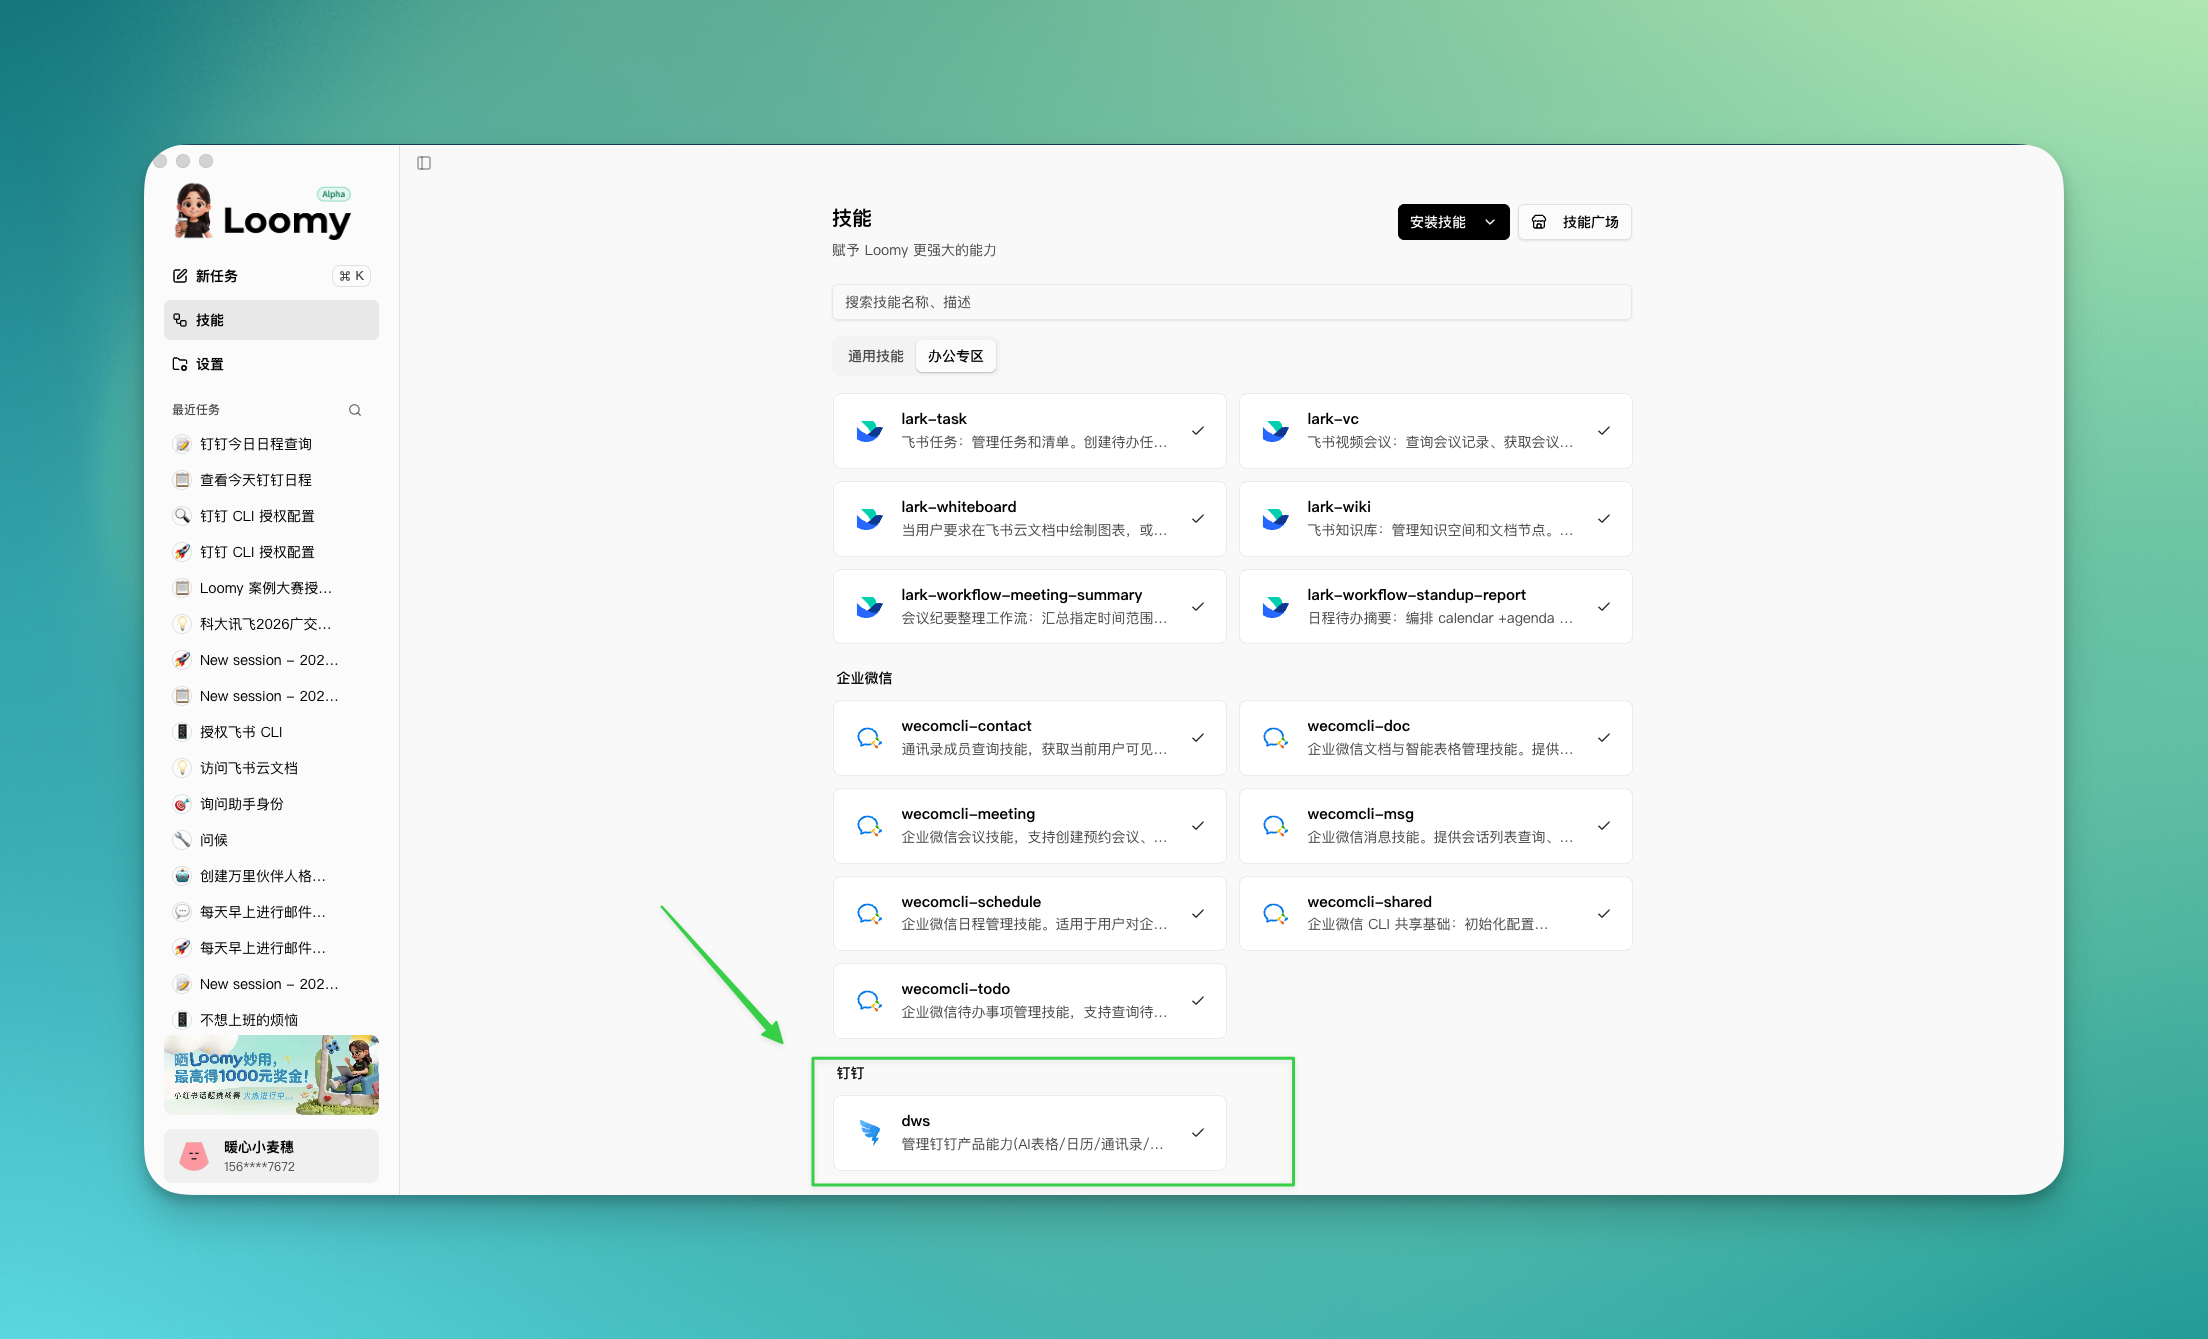This screenshot has width=2208, height=1339.
Task: Open recent task 钉钉今日日程查询
Action: click(x=255, y=444)
